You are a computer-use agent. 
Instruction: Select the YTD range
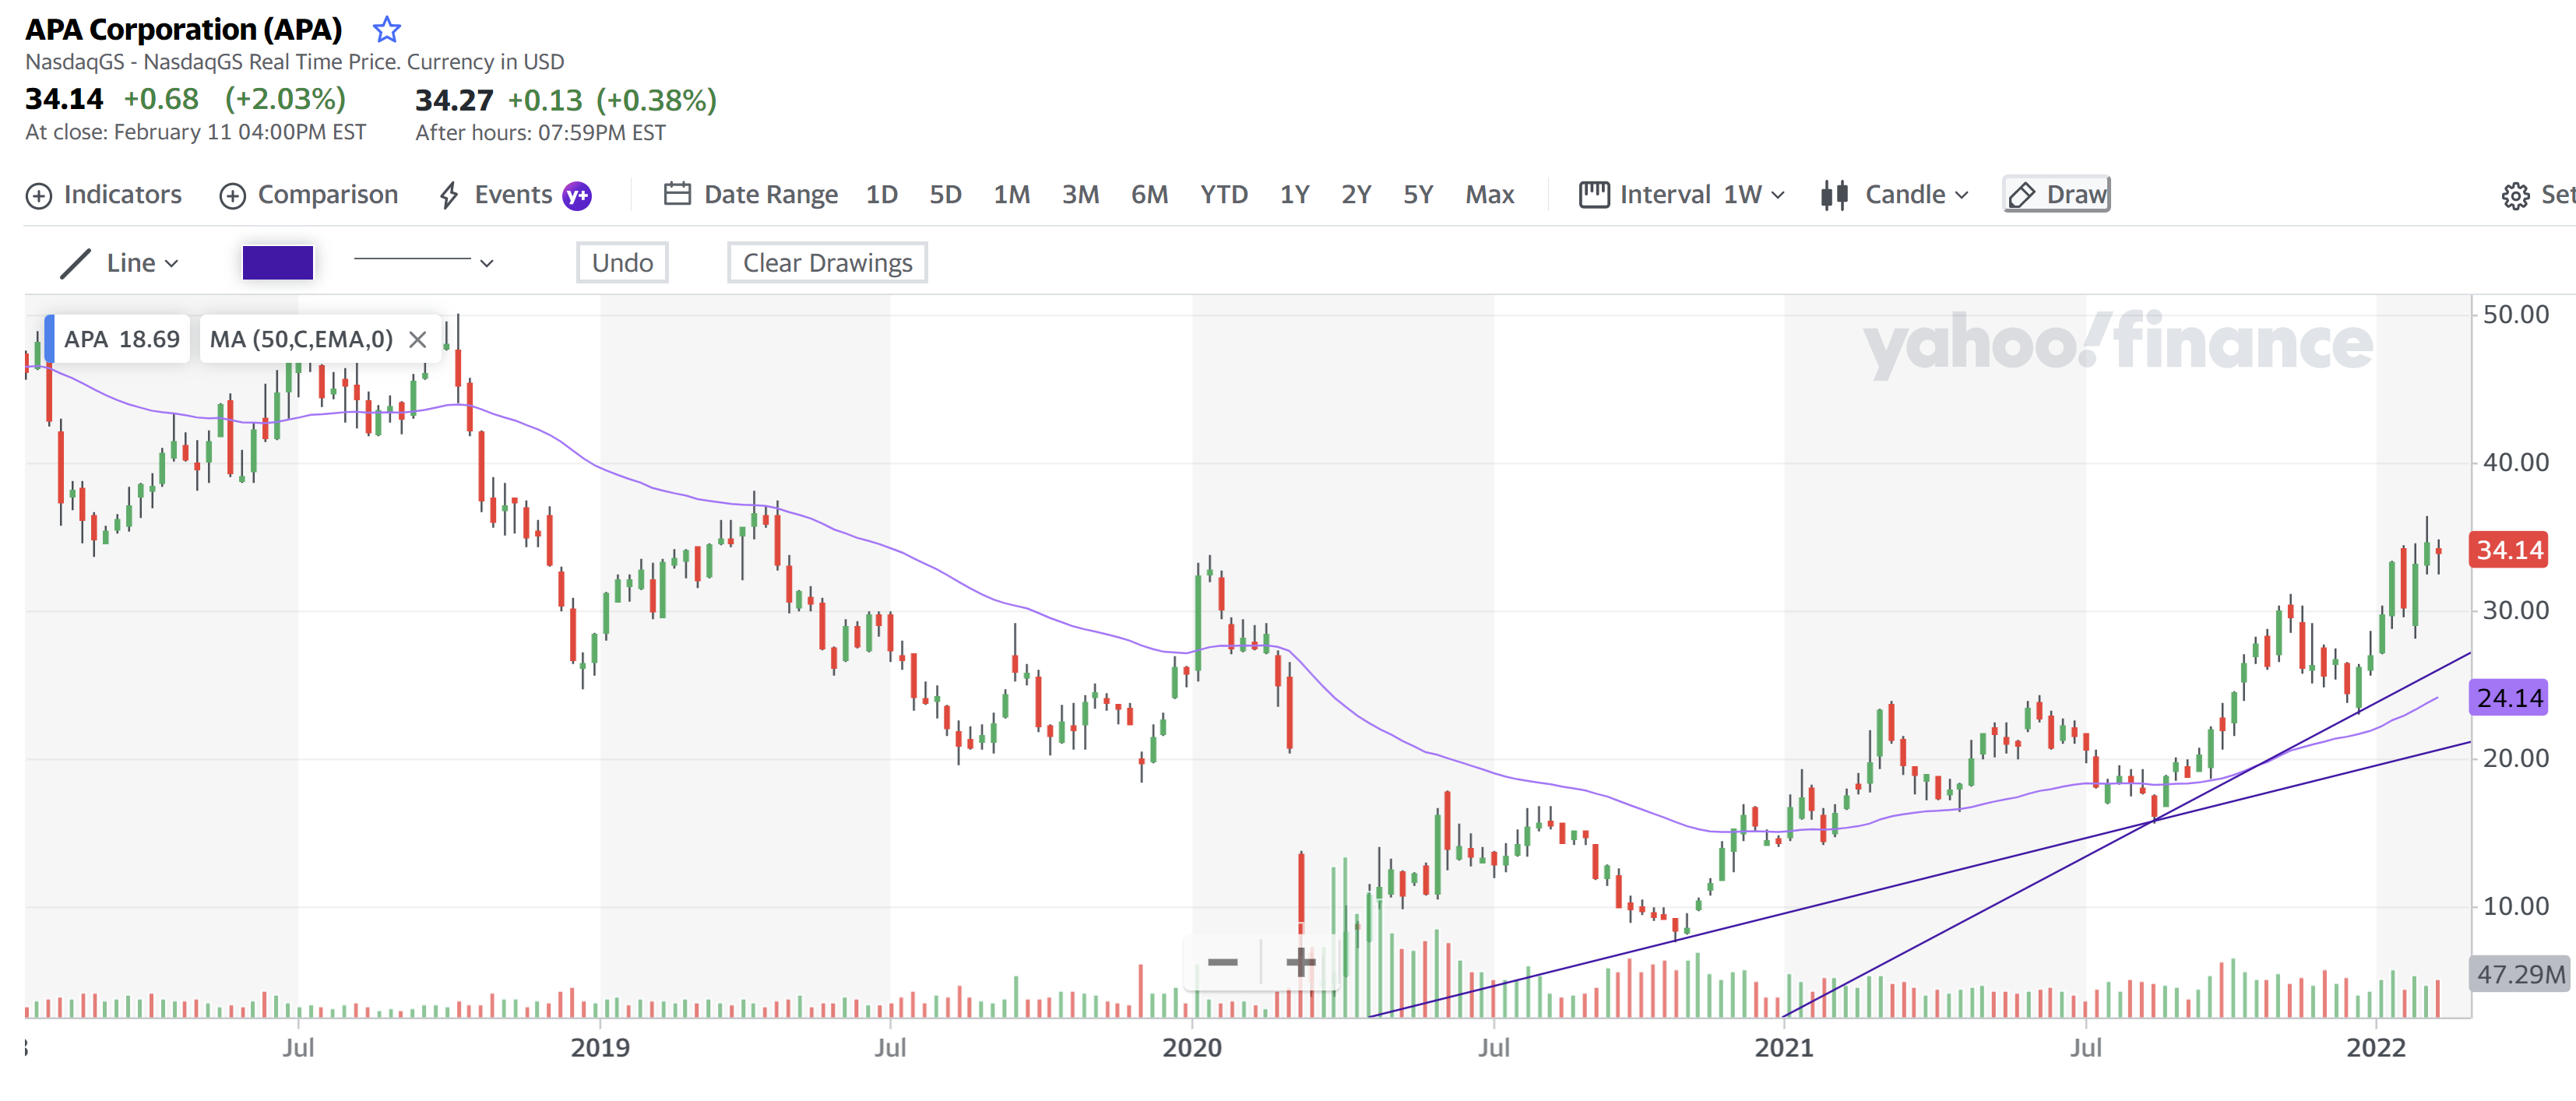1224,195
